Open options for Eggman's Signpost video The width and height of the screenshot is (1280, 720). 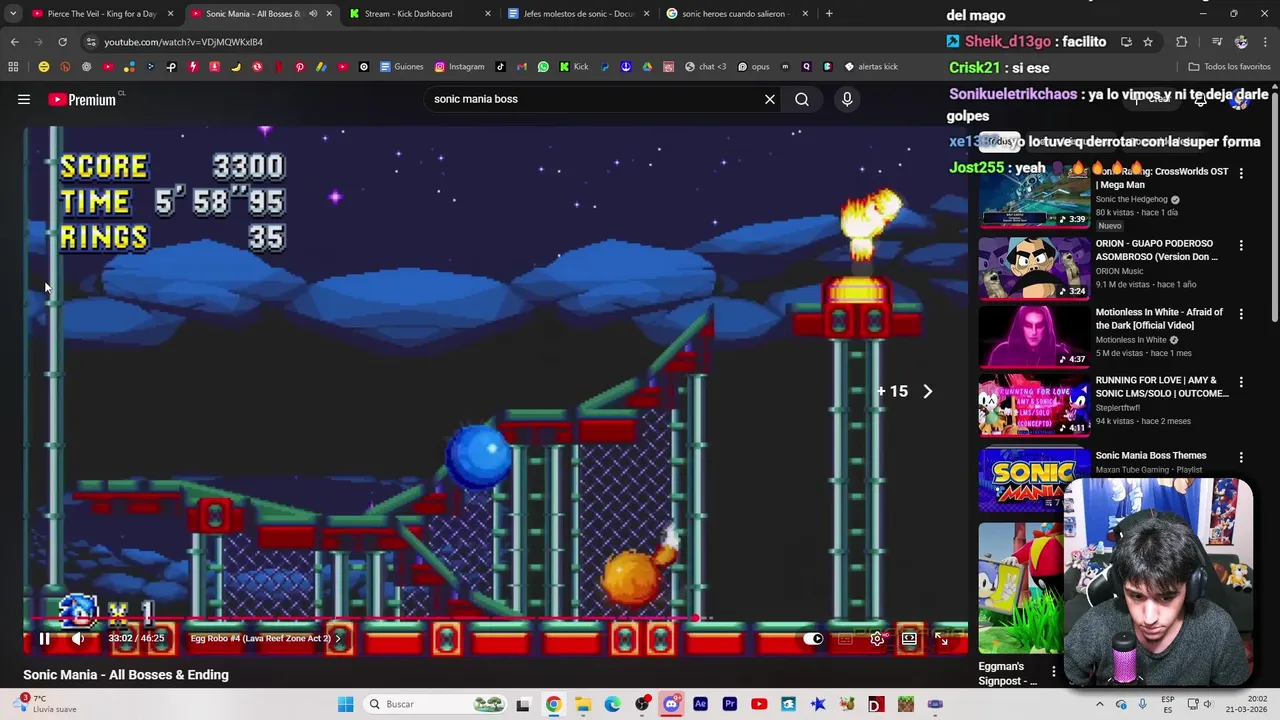[x=1053, y=671]
